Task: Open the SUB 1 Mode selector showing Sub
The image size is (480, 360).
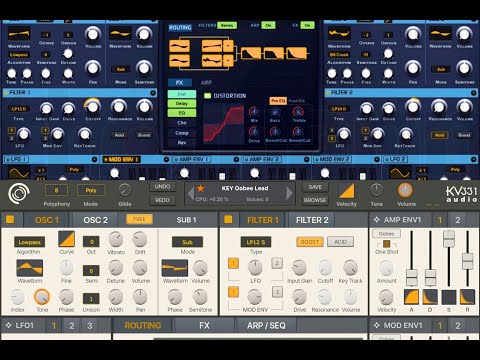Action: coord(187,242)
